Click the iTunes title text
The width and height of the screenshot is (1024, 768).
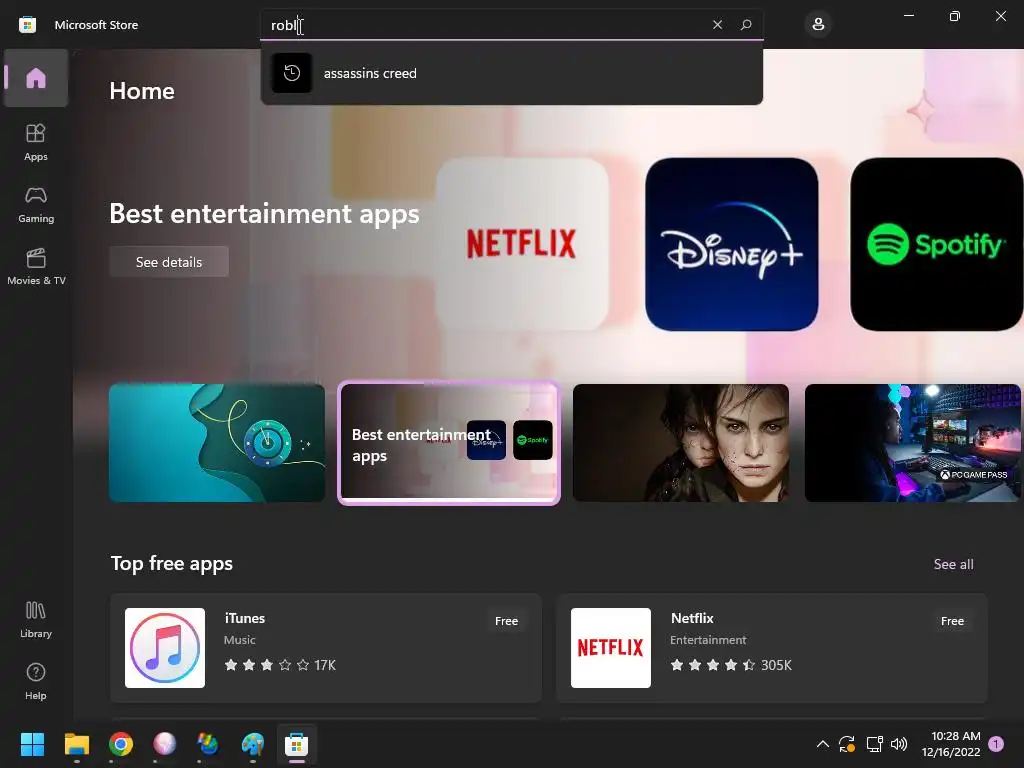(x=245, y=618)
